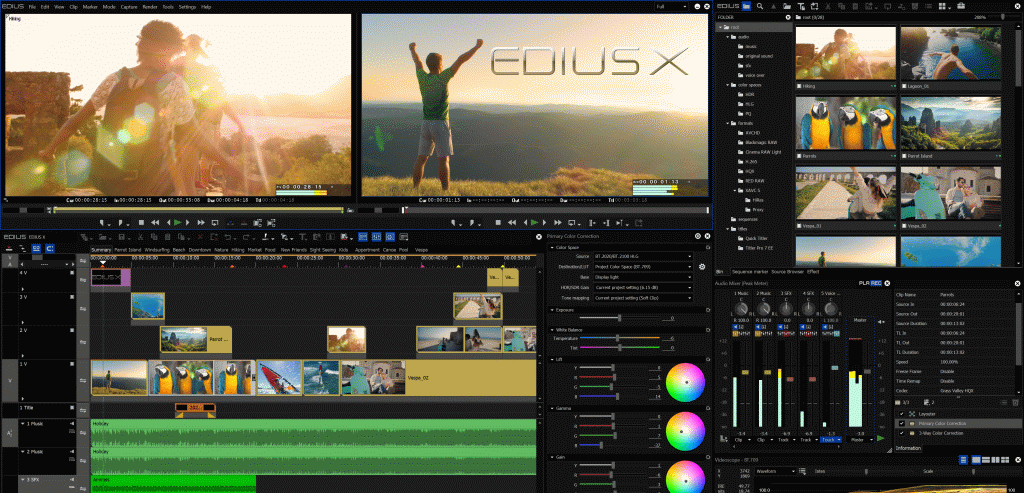This screenshot has height=493, width=1024.
Task: Open the Tone mapping dropdown
Action: pyautogui.click(x=643, y=298)
